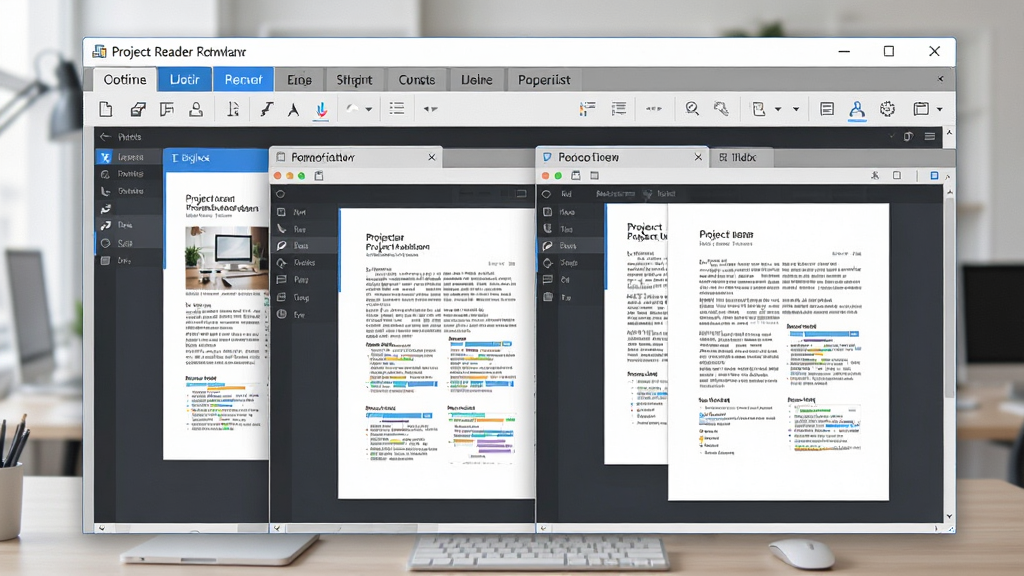Viewport: 1024px width, 576px height.
Task: Select the Remet ribbon tab
Action: (244, 80)
